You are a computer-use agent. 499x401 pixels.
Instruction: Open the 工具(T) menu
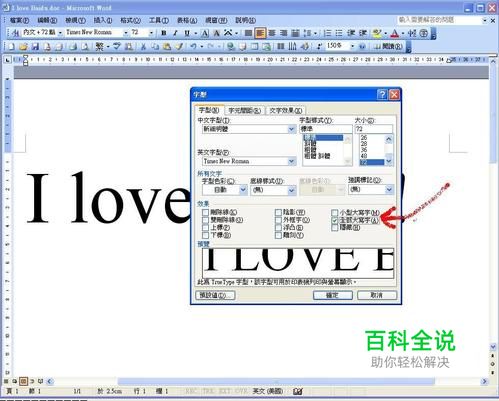point(158,20)
